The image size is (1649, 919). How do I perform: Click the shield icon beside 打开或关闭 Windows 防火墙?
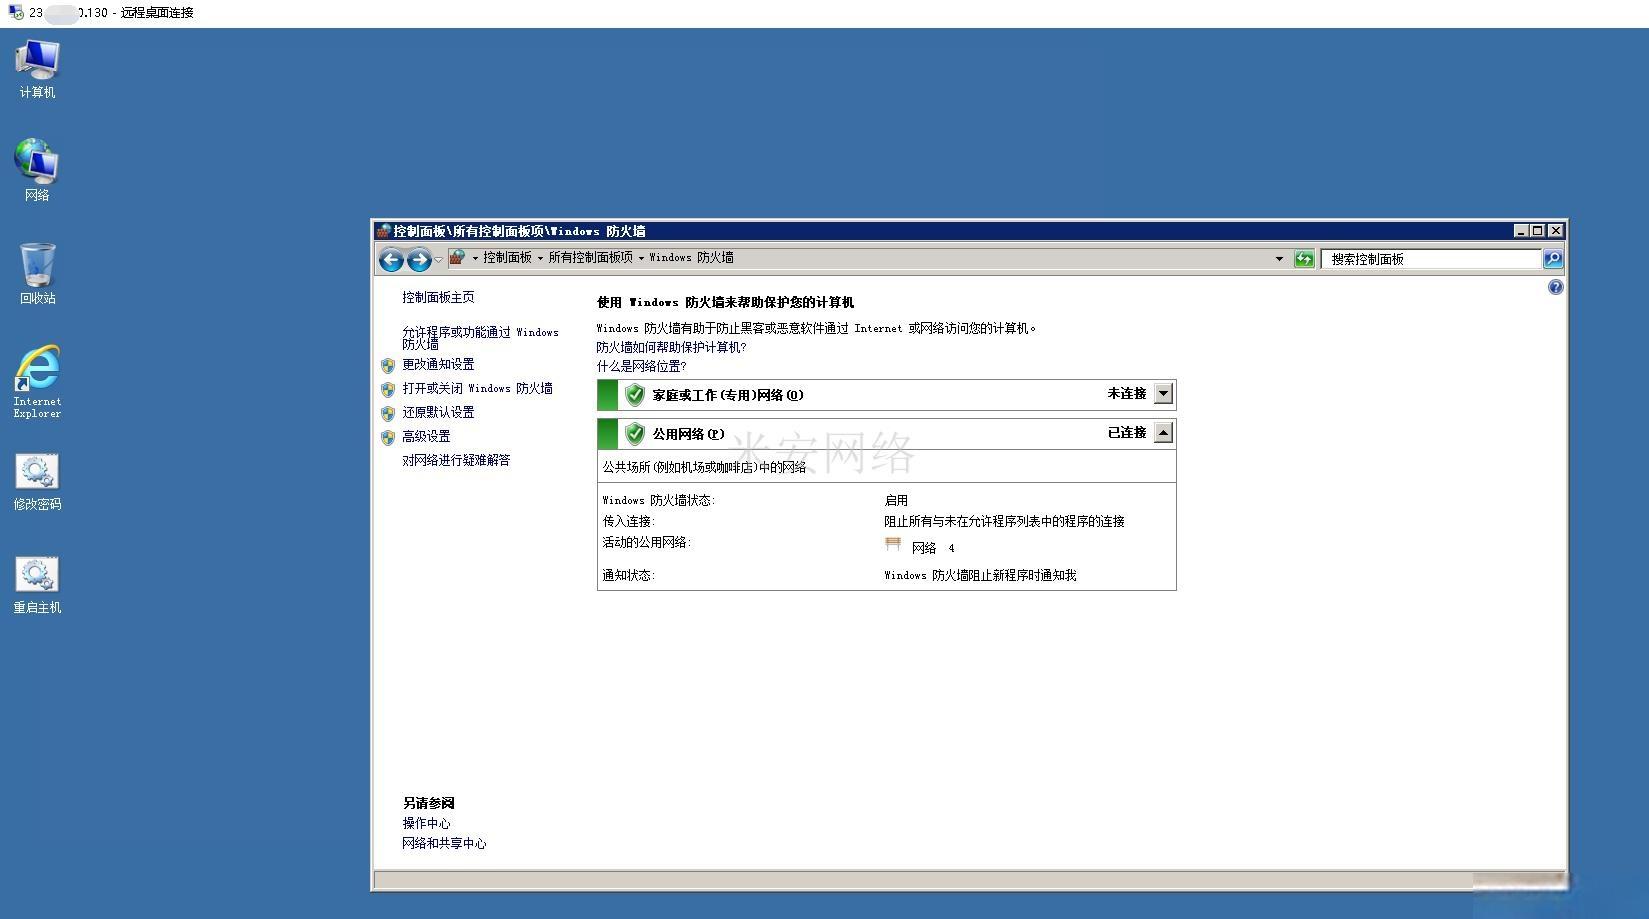pyautogui.click(x=388, y=389)
